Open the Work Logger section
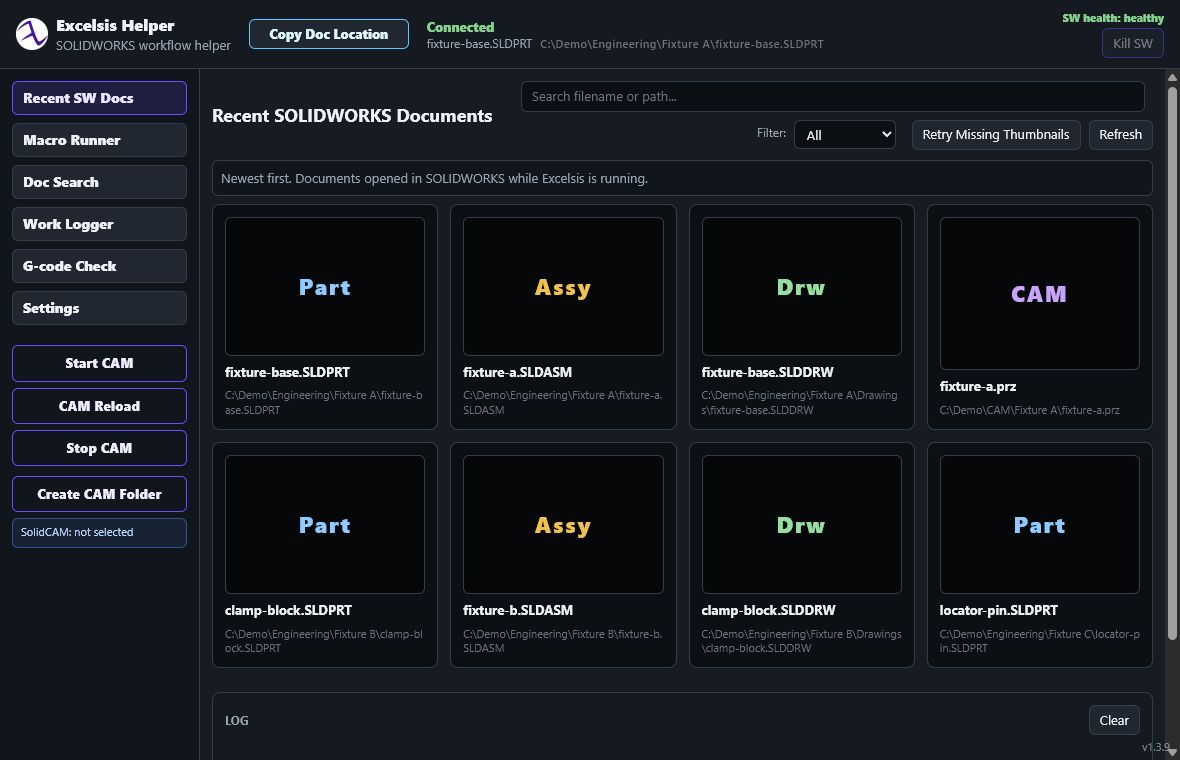Screen dimensions: 1180x760 [x=99, y=224]
